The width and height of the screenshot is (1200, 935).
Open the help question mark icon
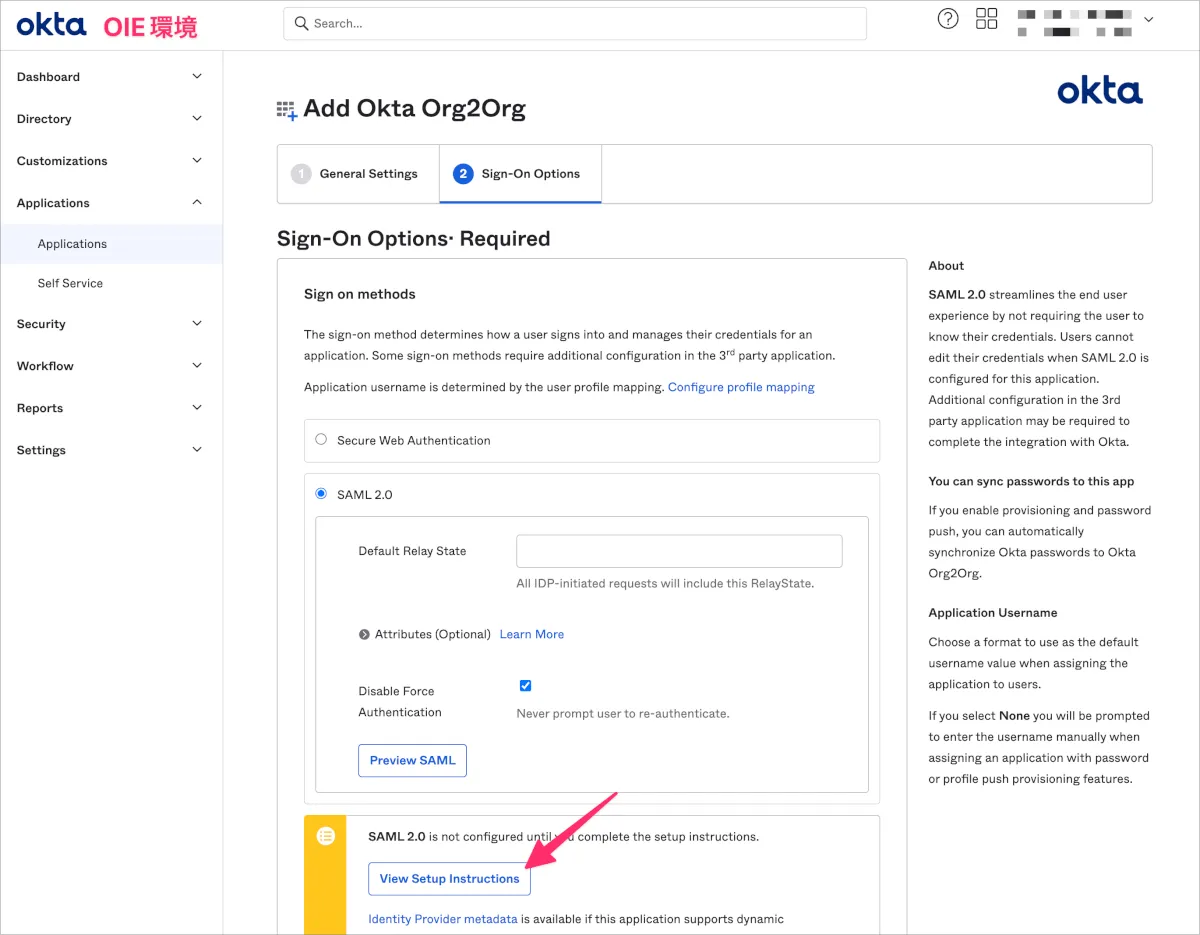[947, 19]
